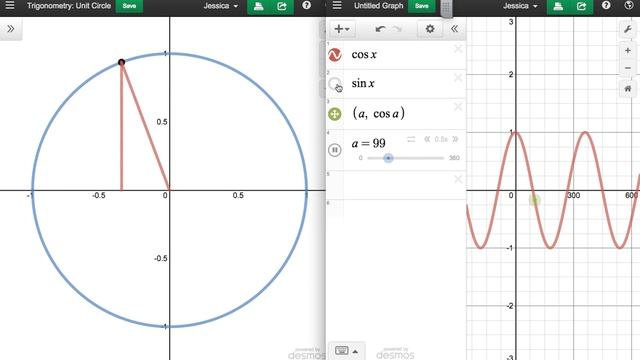Click print icon in Unit Circle window
This screenshot has width=640, height=360.
258,6
